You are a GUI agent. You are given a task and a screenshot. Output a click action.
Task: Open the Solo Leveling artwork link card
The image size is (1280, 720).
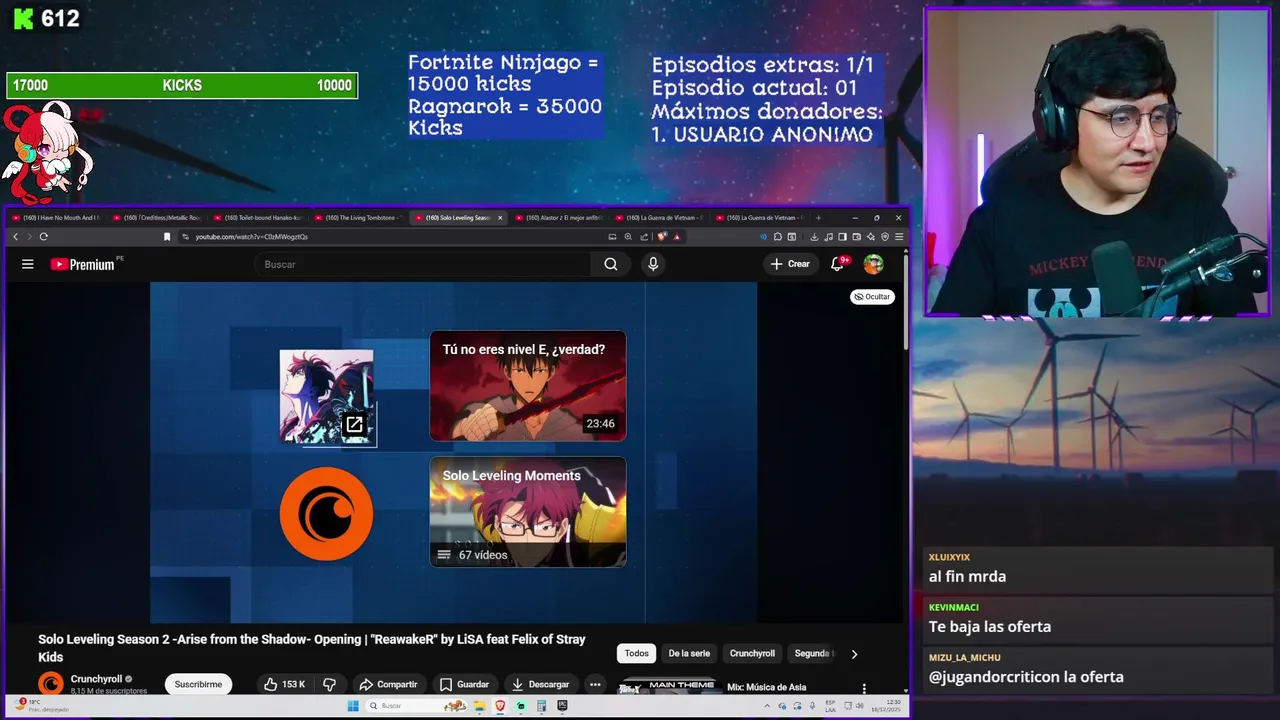click(326, 397)
